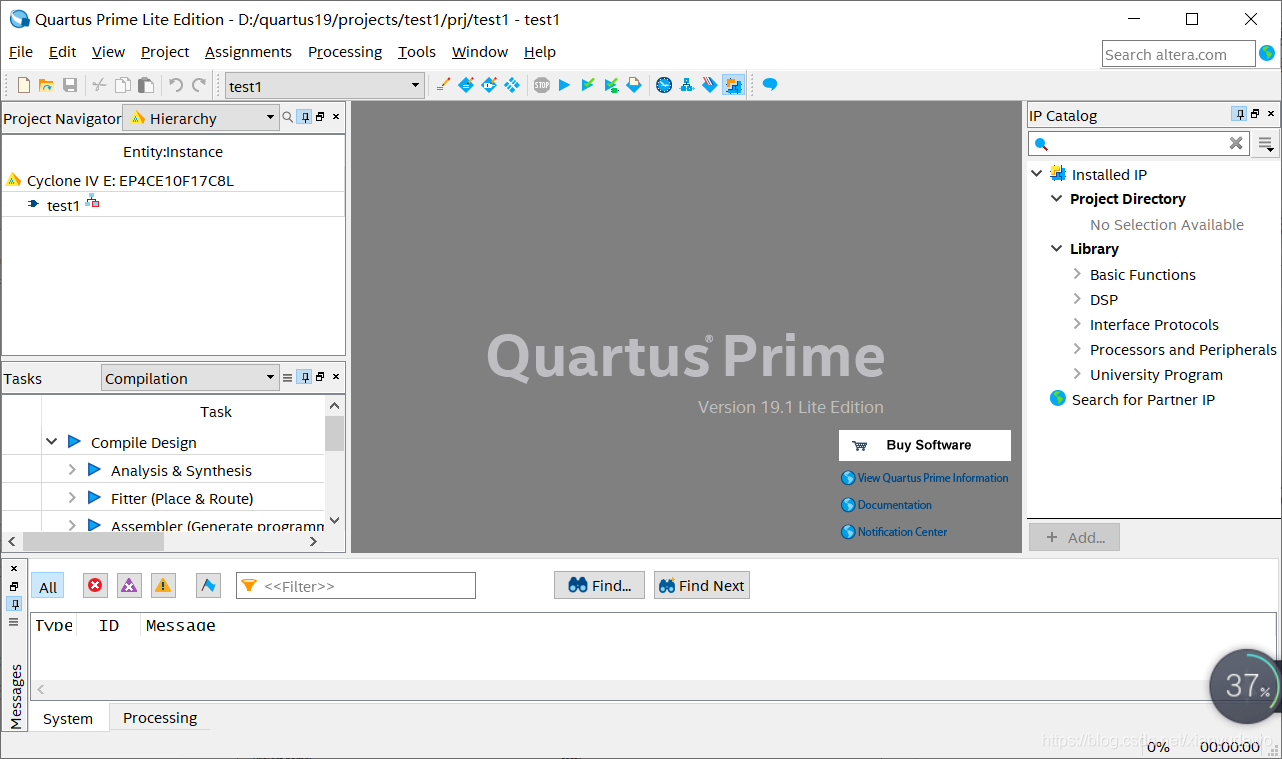Viewport: 1282px width, 759px height.
Task: Click the Project Navigator search magnifier icon
Action: coord(288,117)
